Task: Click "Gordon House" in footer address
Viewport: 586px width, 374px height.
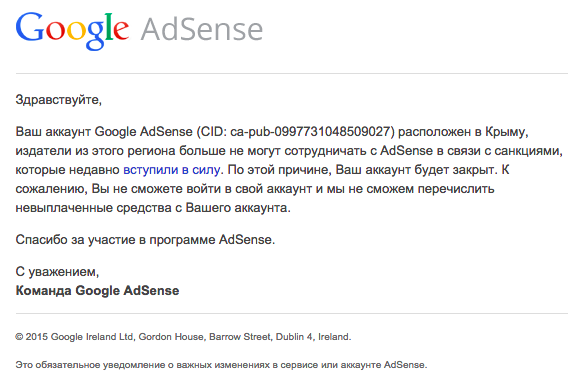Action: pyautogui.click(x=171, y=337)
